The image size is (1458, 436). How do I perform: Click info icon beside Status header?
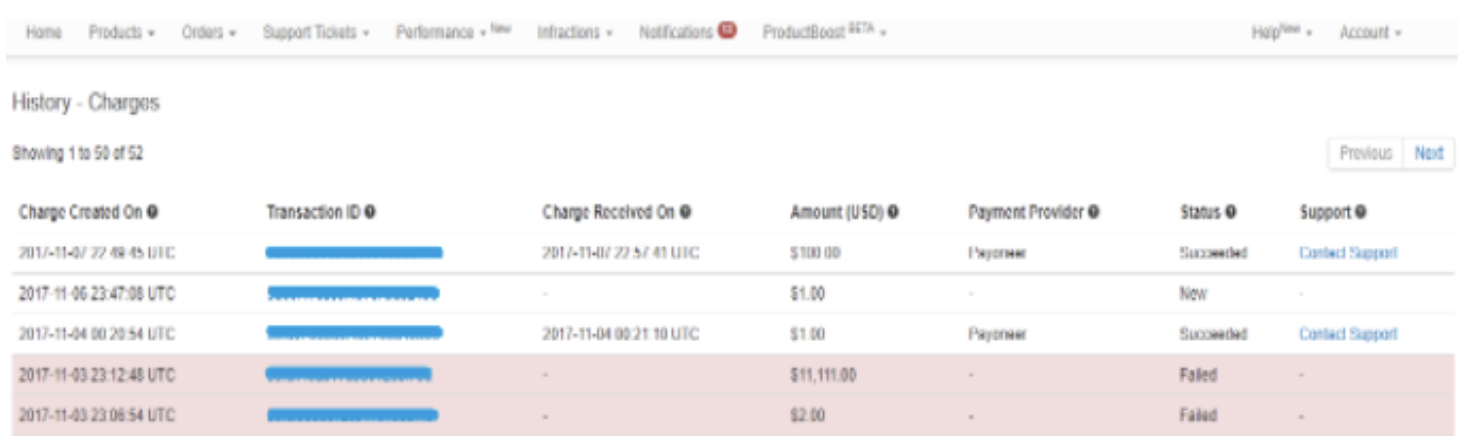[x=1231, y=213]
